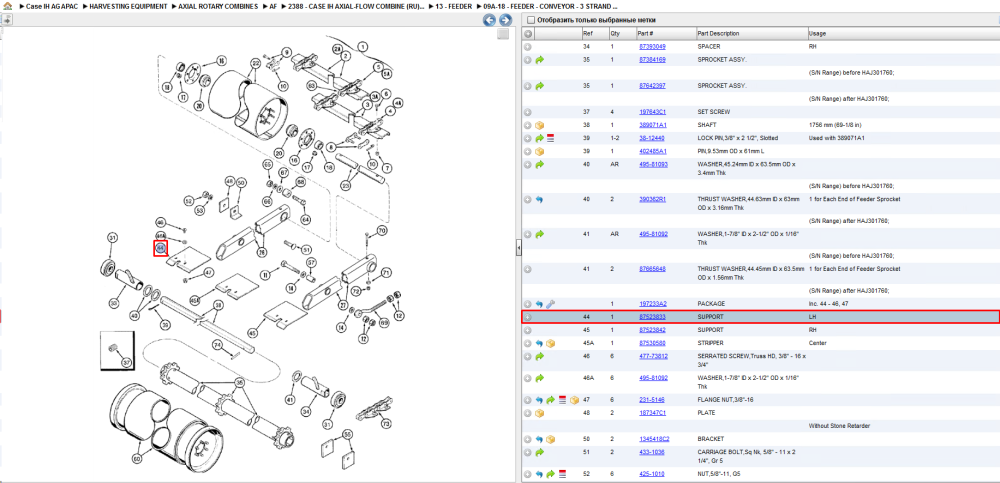Select callout 45A on the diagram
The image size is (1000, 483).
pyautogui.click(x=195, y=299)
